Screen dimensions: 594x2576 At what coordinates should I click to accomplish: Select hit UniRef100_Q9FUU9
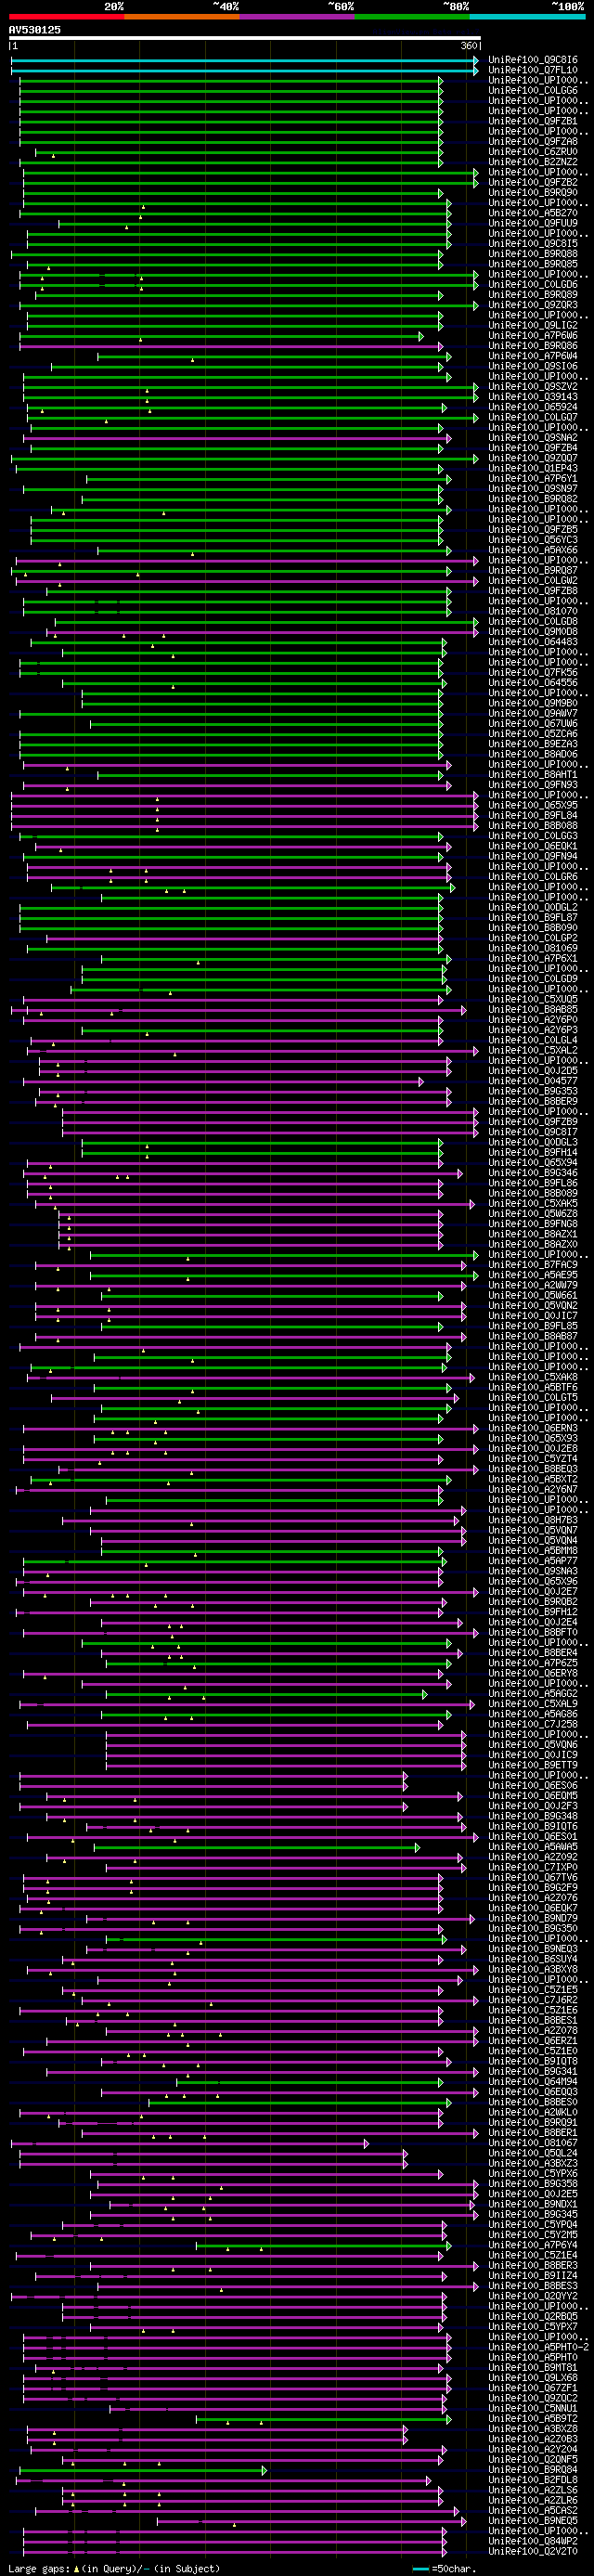click(x=533, y=223)
